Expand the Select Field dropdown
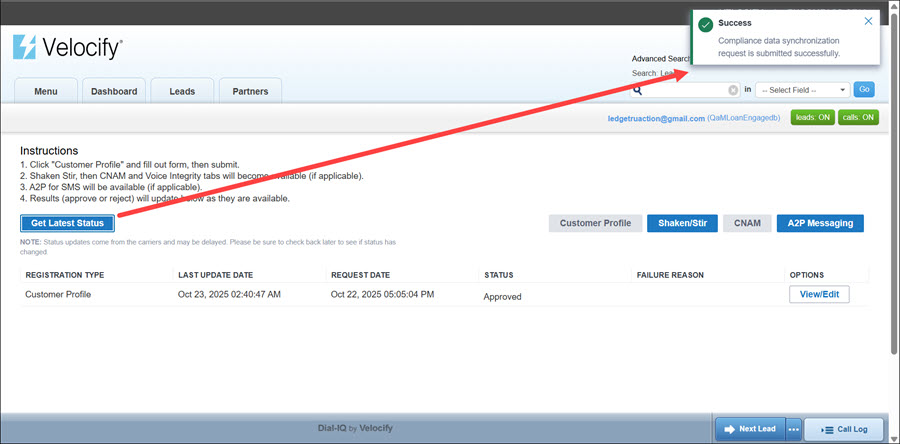The image size is (900, 444). 802,90
